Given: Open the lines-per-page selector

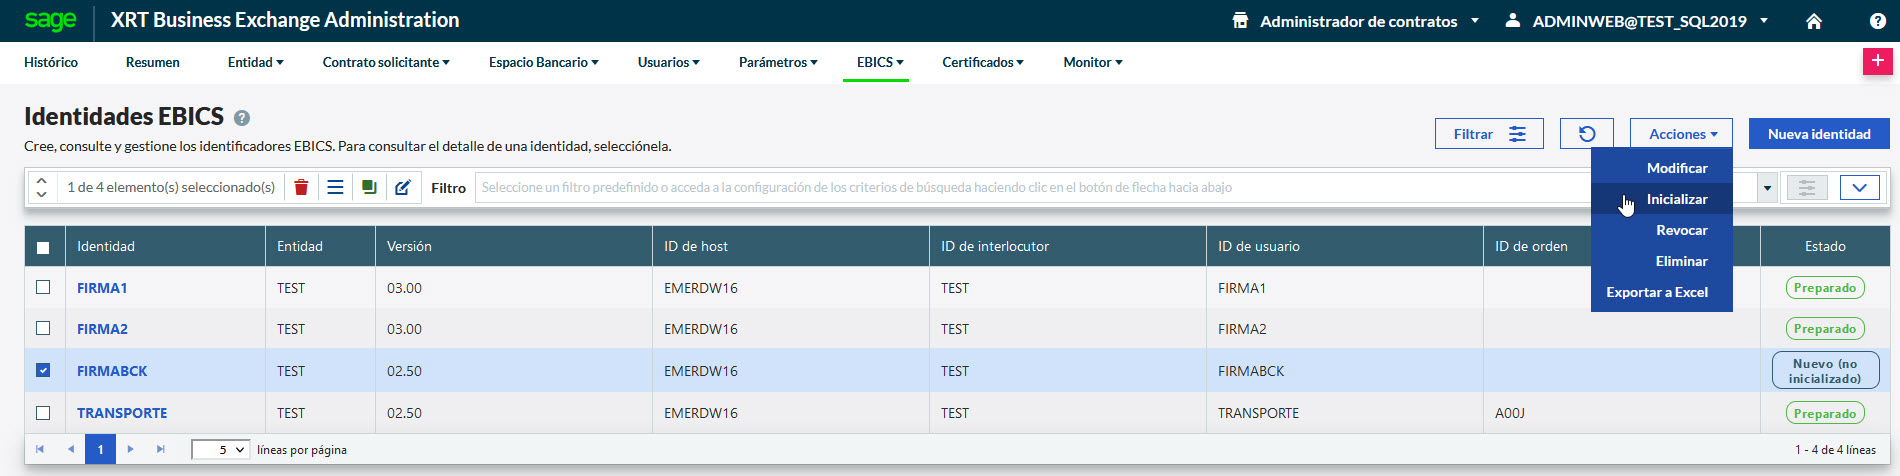Looking at the screenshot, I should [220, 450].
